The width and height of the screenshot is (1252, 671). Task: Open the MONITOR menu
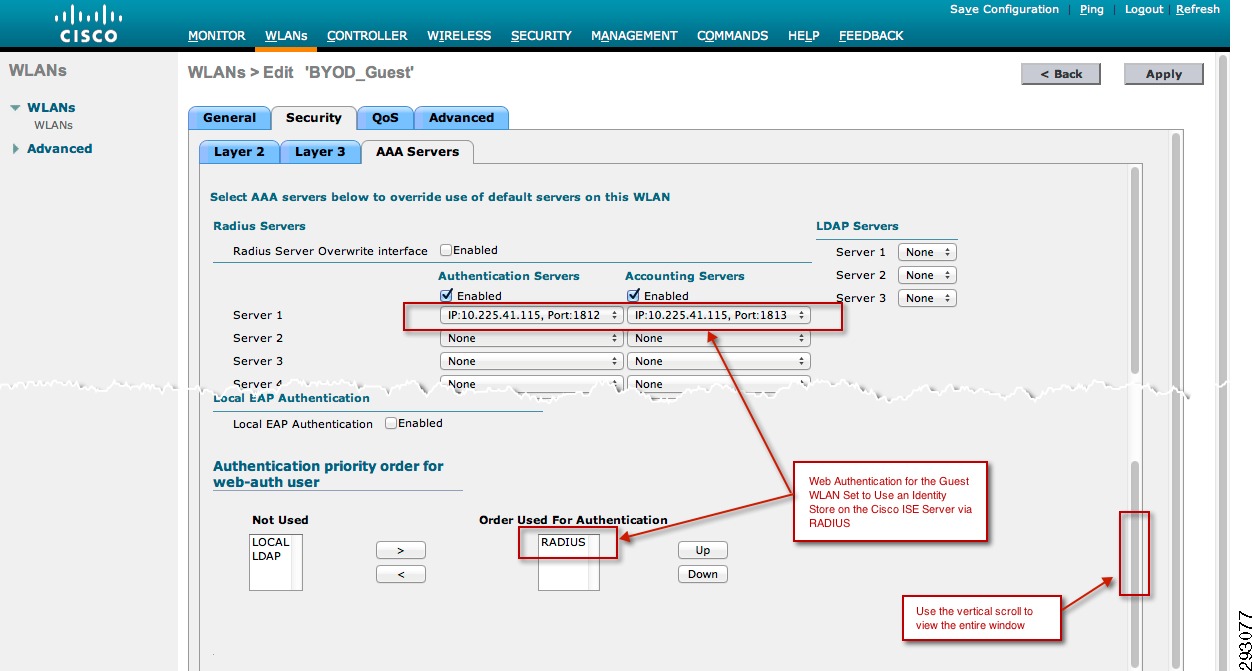[217, 35]
